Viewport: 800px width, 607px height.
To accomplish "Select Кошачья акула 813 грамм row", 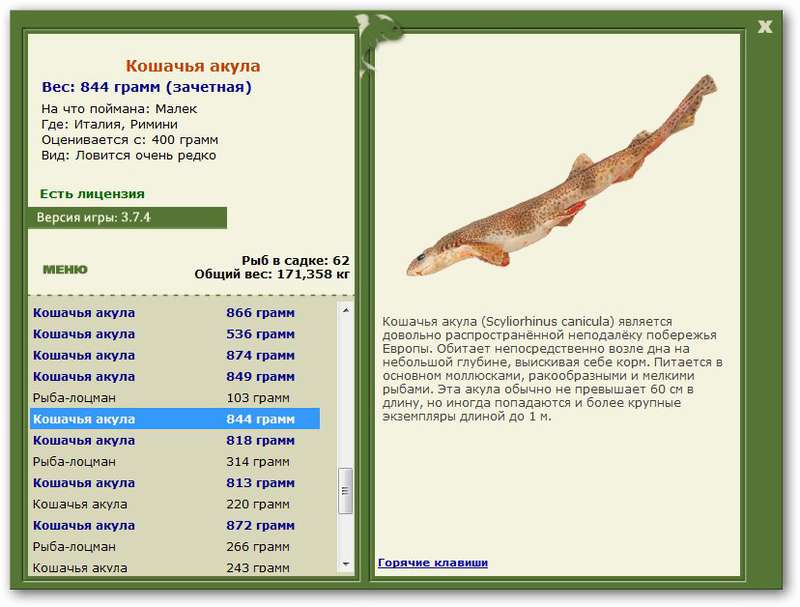I will [175, 483].
